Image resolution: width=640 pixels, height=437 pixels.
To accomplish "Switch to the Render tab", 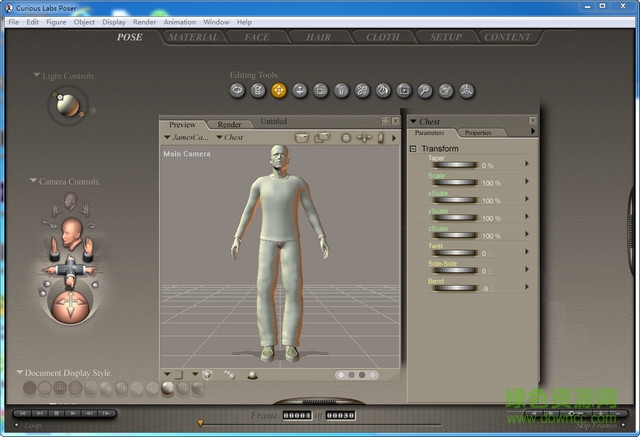I will coord(229,124).
